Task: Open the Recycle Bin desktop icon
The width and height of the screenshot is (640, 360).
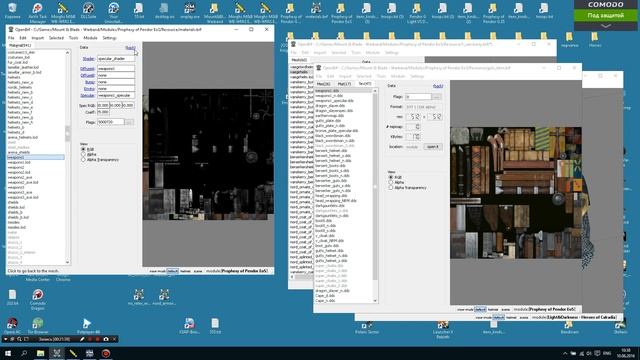Action: [x=13, y=11]
